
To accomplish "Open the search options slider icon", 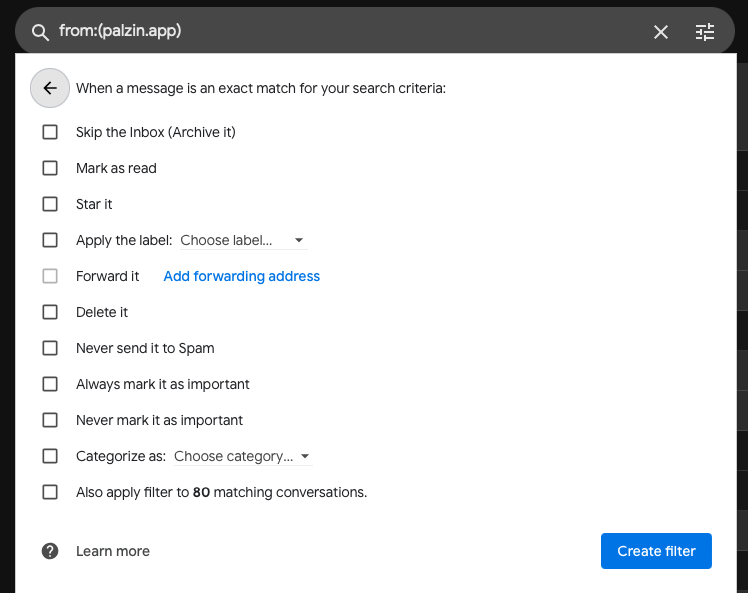I will [x=705, y=32].
